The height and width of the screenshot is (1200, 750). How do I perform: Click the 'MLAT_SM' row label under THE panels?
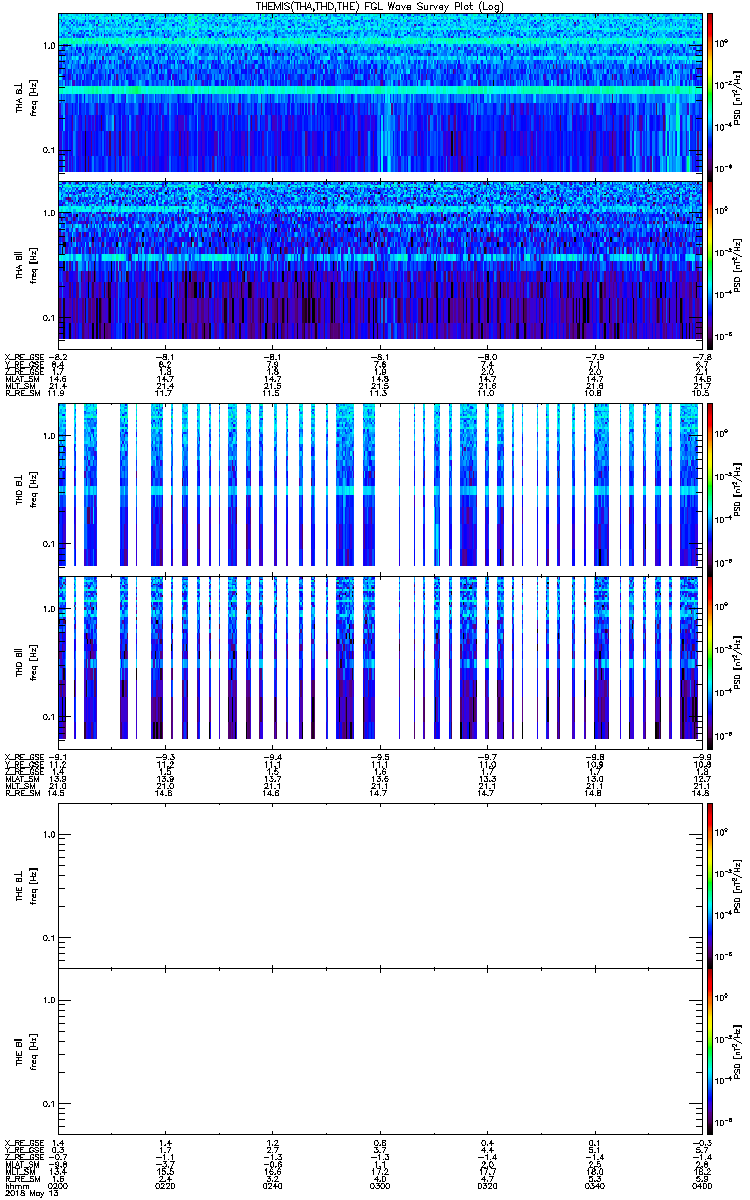[20, 1164]
